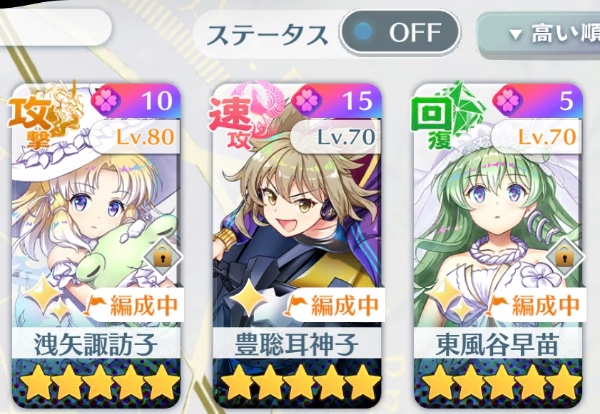Click the purple flower badge showing 10
Screen dimensions: 600x414
point(135,101)
